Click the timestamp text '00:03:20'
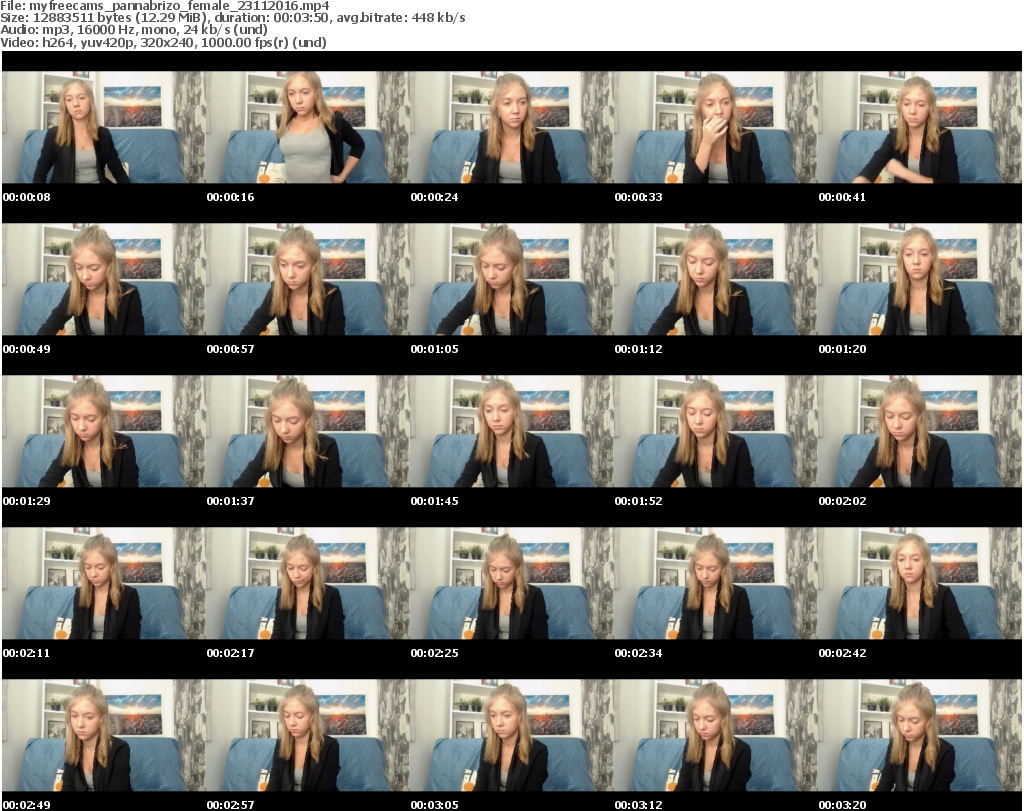Viewport: 1024px width, 811px height. (x=842, y=805)
